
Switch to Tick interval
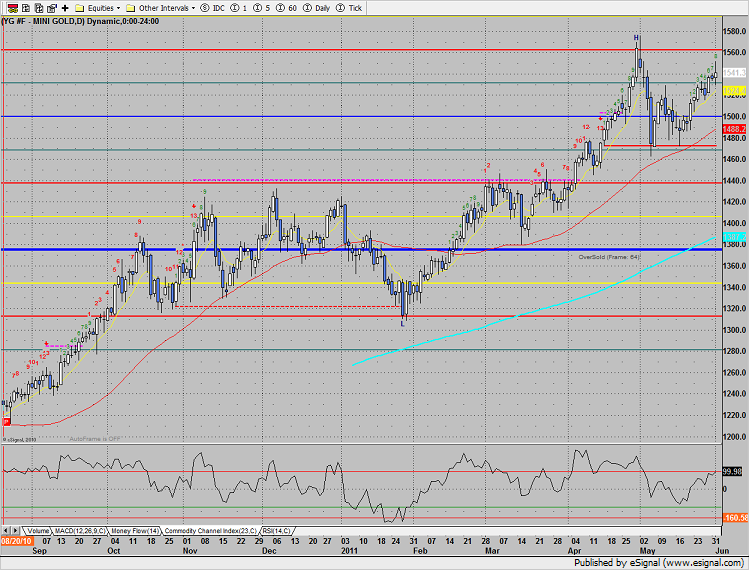(349, 8)
